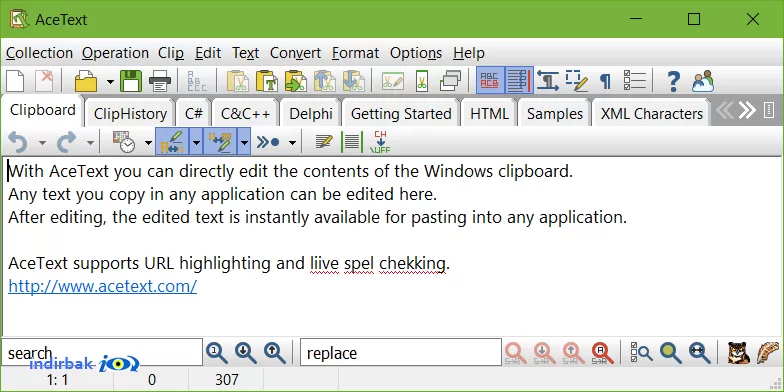Click the olive green magnifier icon

point(670,353)
